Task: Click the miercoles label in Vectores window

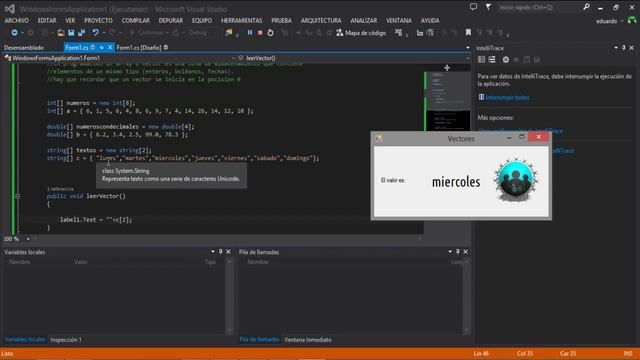Action: (x=456, y=182)
